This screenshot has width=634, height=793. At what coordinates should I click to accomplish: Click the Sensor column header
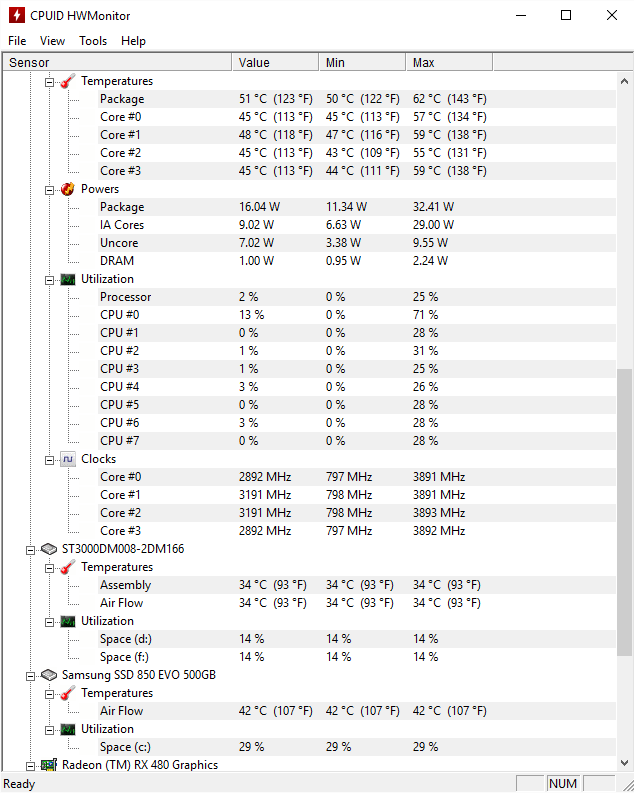117,62
